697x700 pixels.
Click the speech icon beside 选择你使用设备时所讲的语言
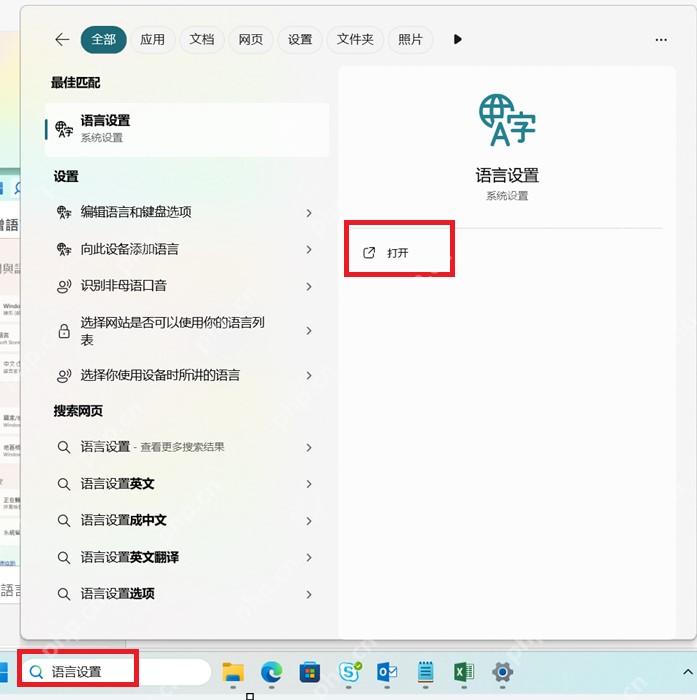64,376
